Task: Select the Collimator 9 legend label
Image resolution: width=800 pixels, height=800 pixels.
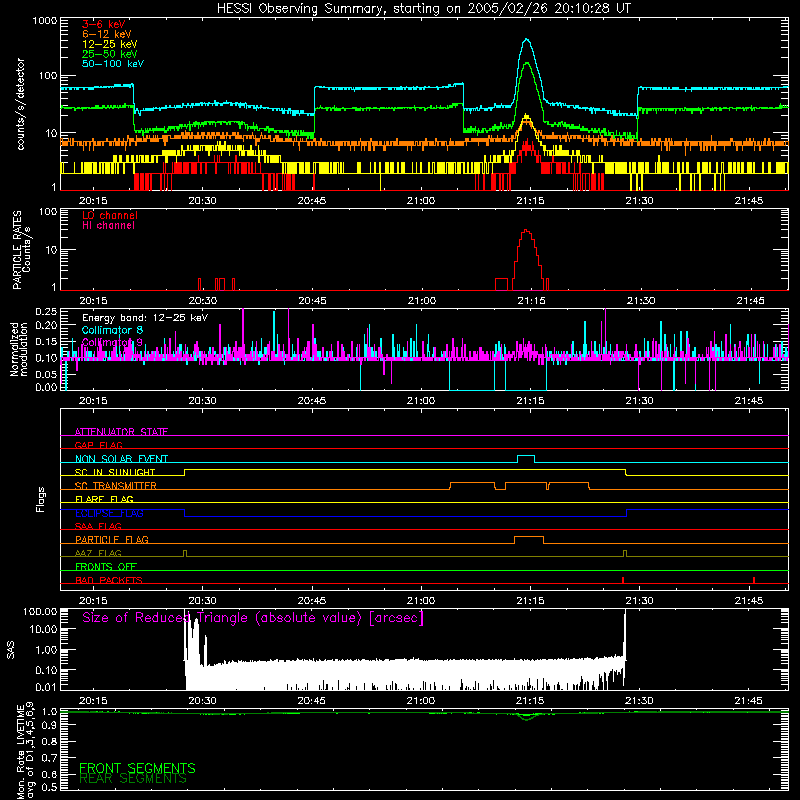Action: [112, 342]
